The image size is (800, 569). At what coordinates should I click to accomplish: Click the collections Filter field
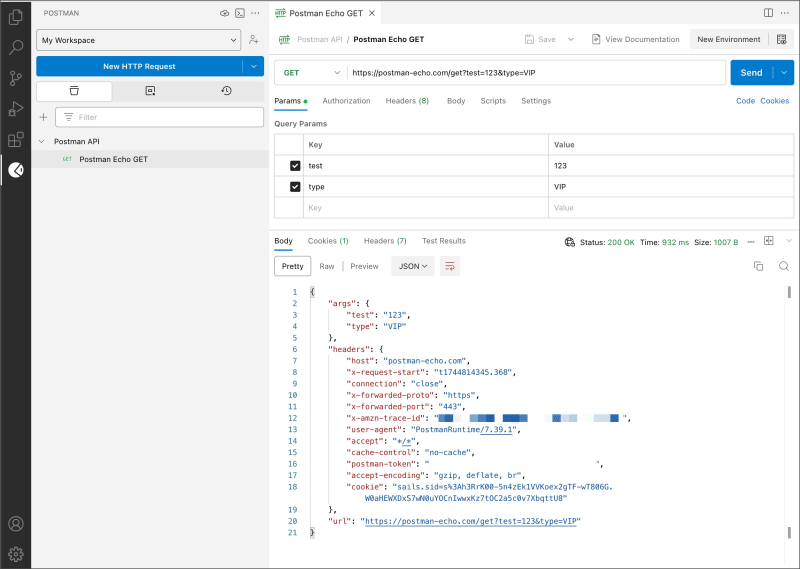(x=159, y=117)
